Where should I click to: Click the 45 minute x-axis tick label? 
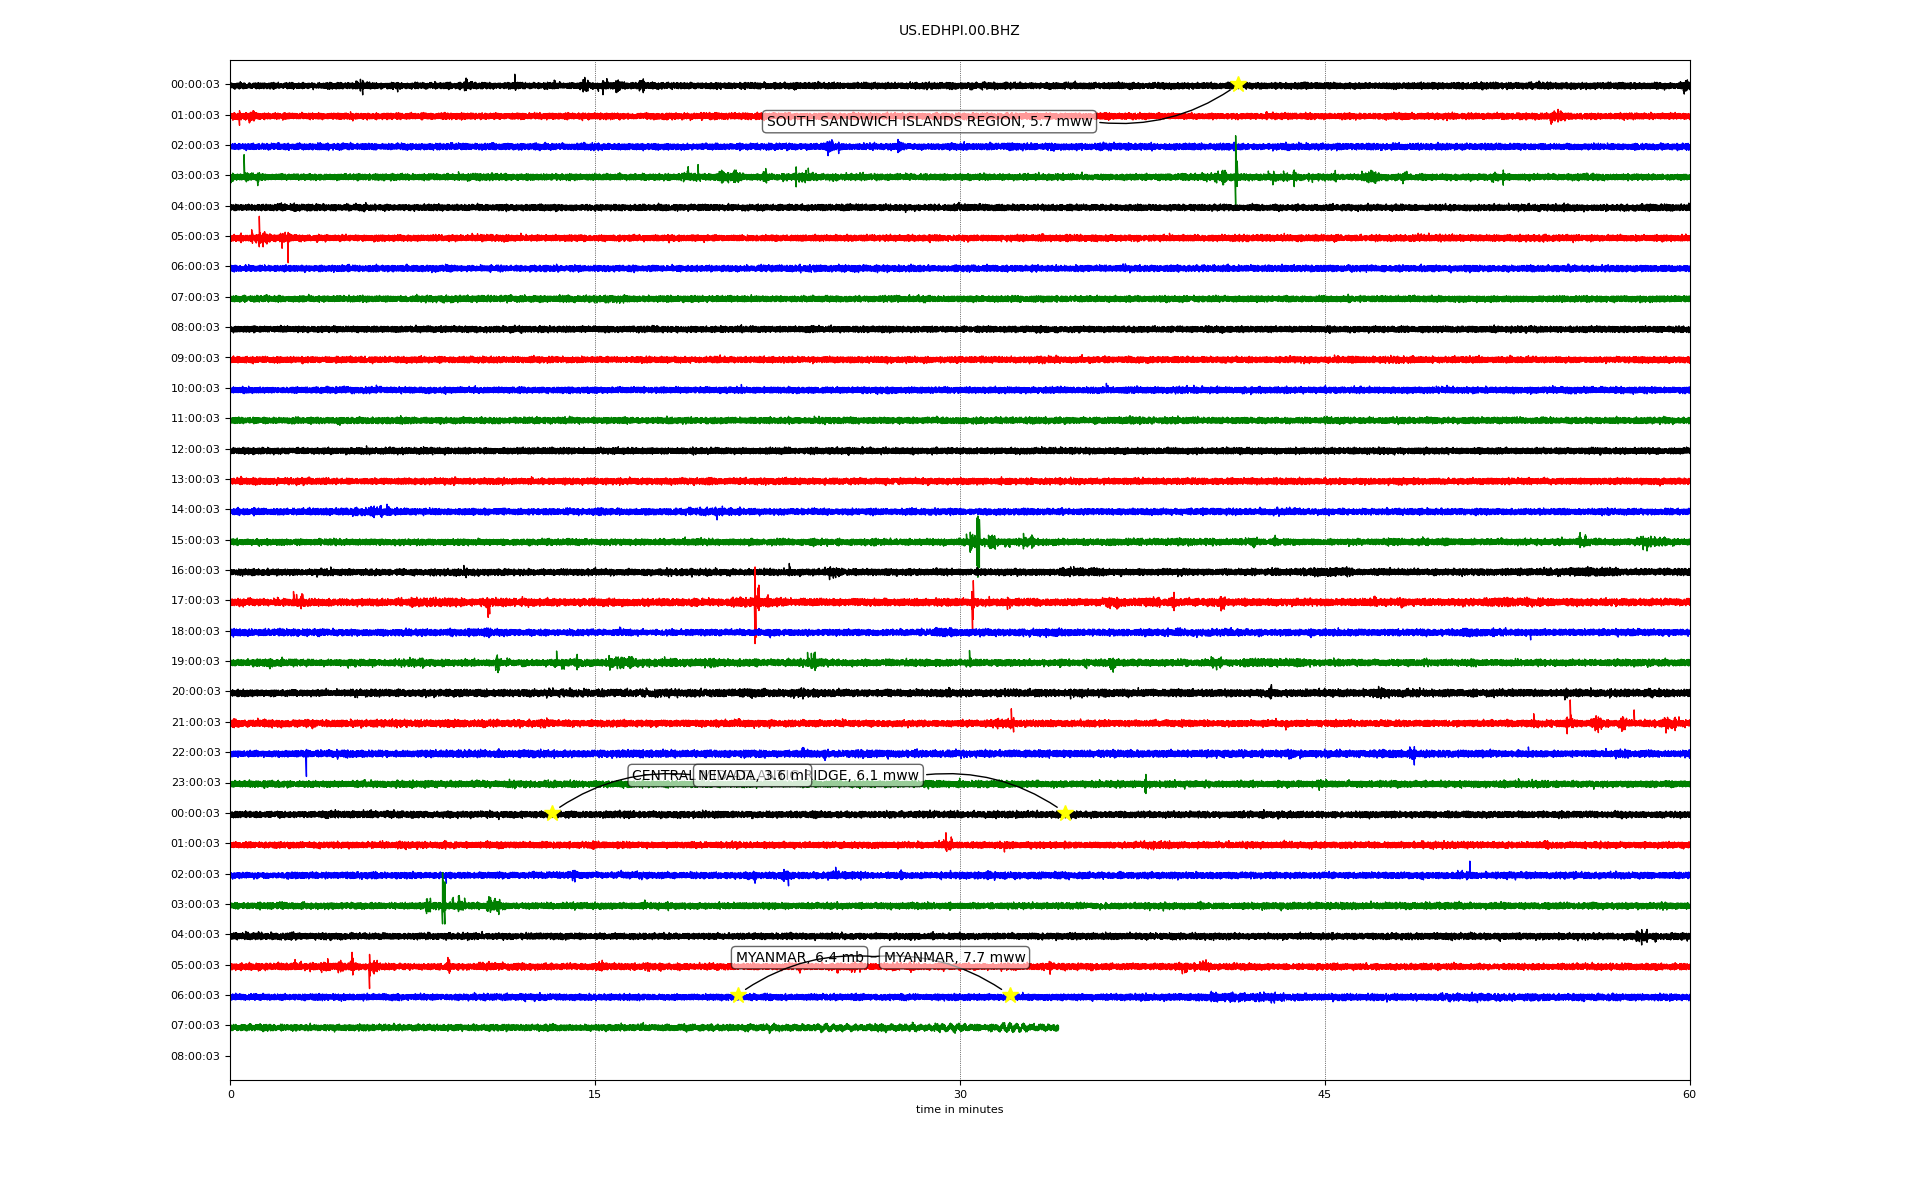[1325, 1095]
